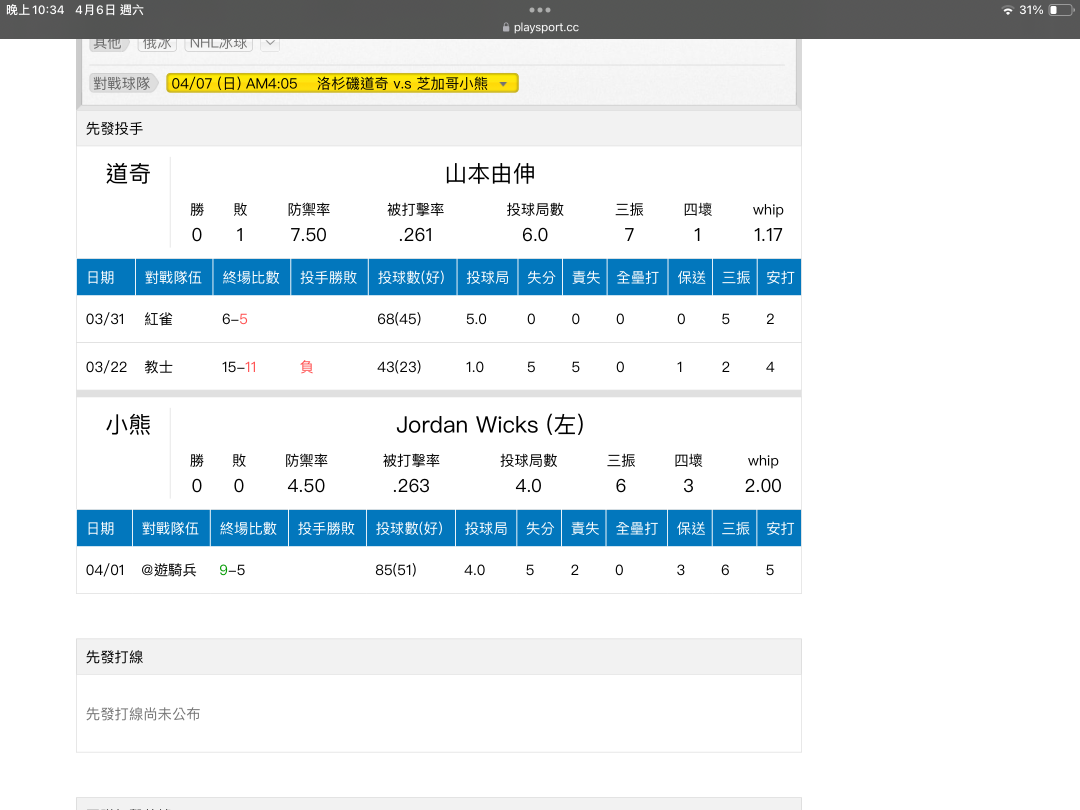Click the 教士 opponent cell

158,367
